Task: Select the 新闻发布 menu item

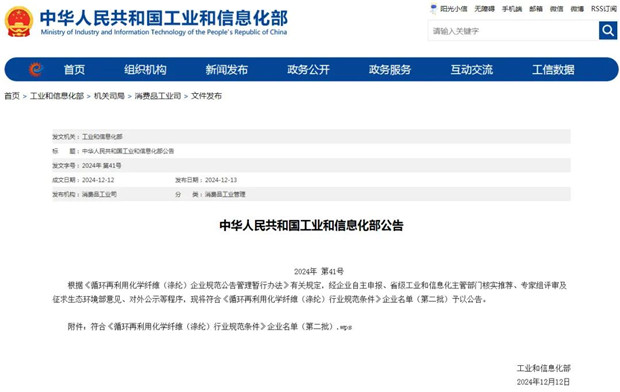Action: point(227,70)
